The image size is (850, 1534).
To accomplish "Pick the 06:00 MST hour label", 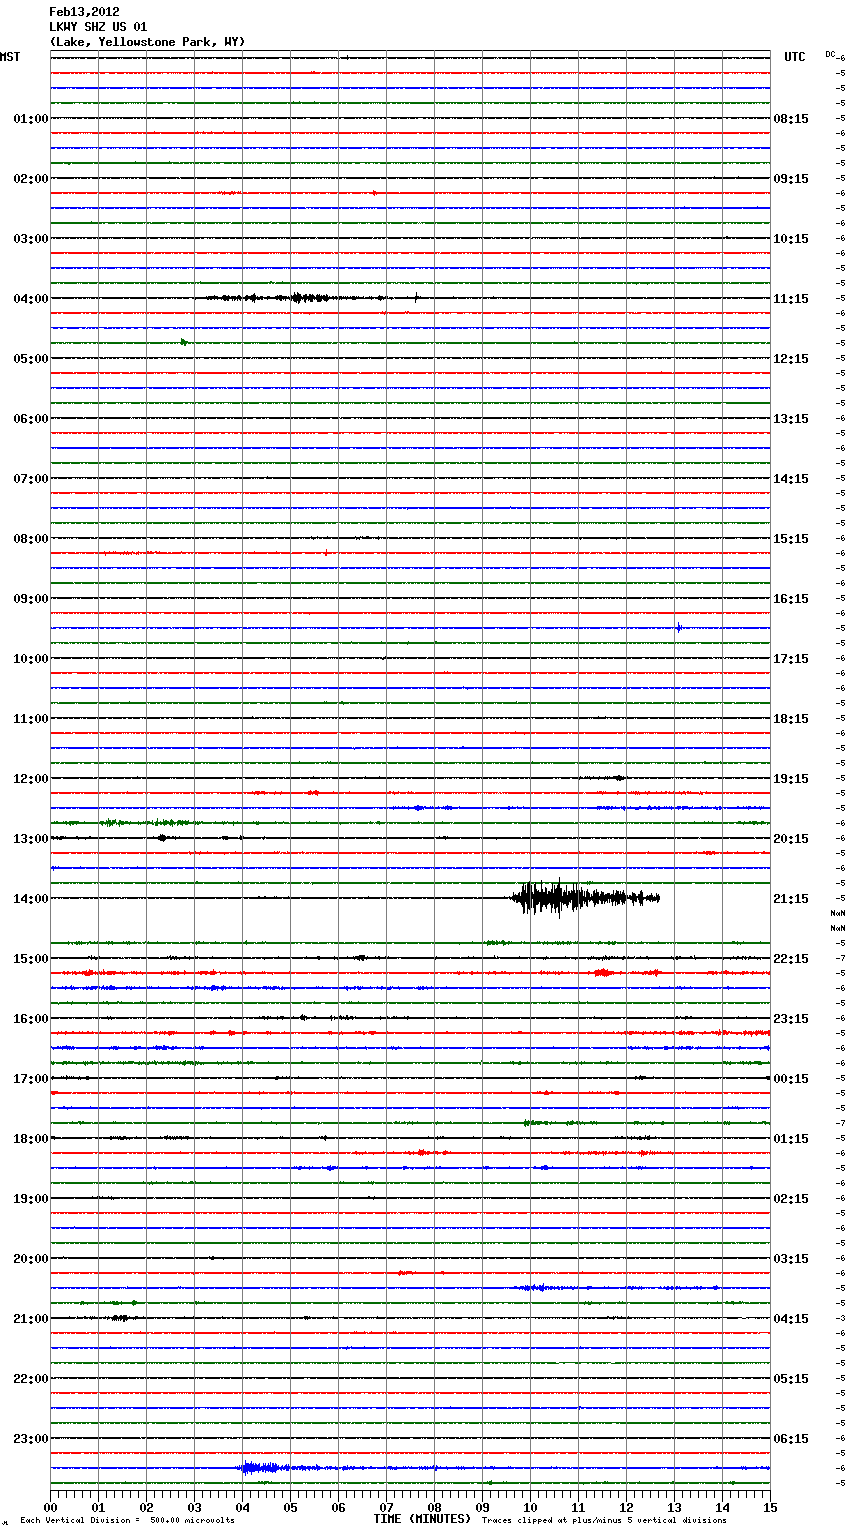I will pos(31,419).
